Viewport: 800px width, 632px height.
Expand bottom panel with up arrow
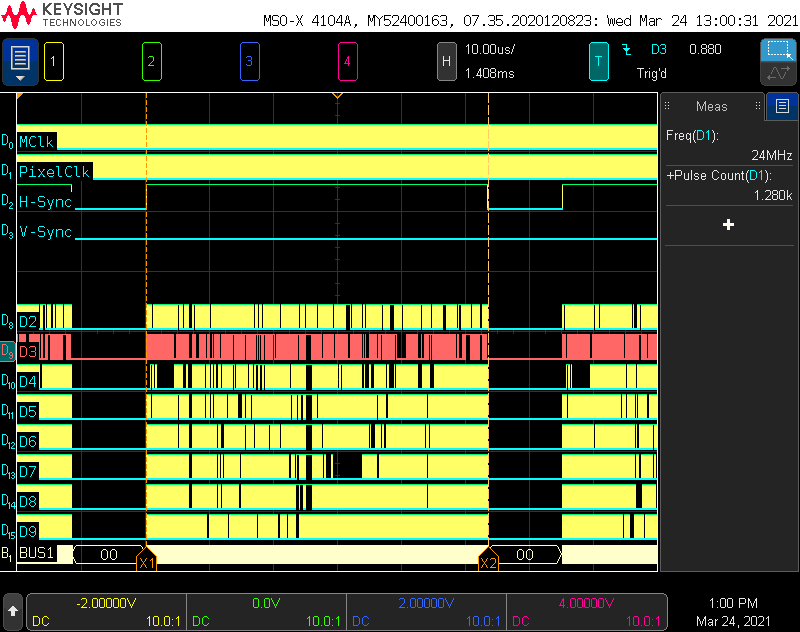point(13,611)
